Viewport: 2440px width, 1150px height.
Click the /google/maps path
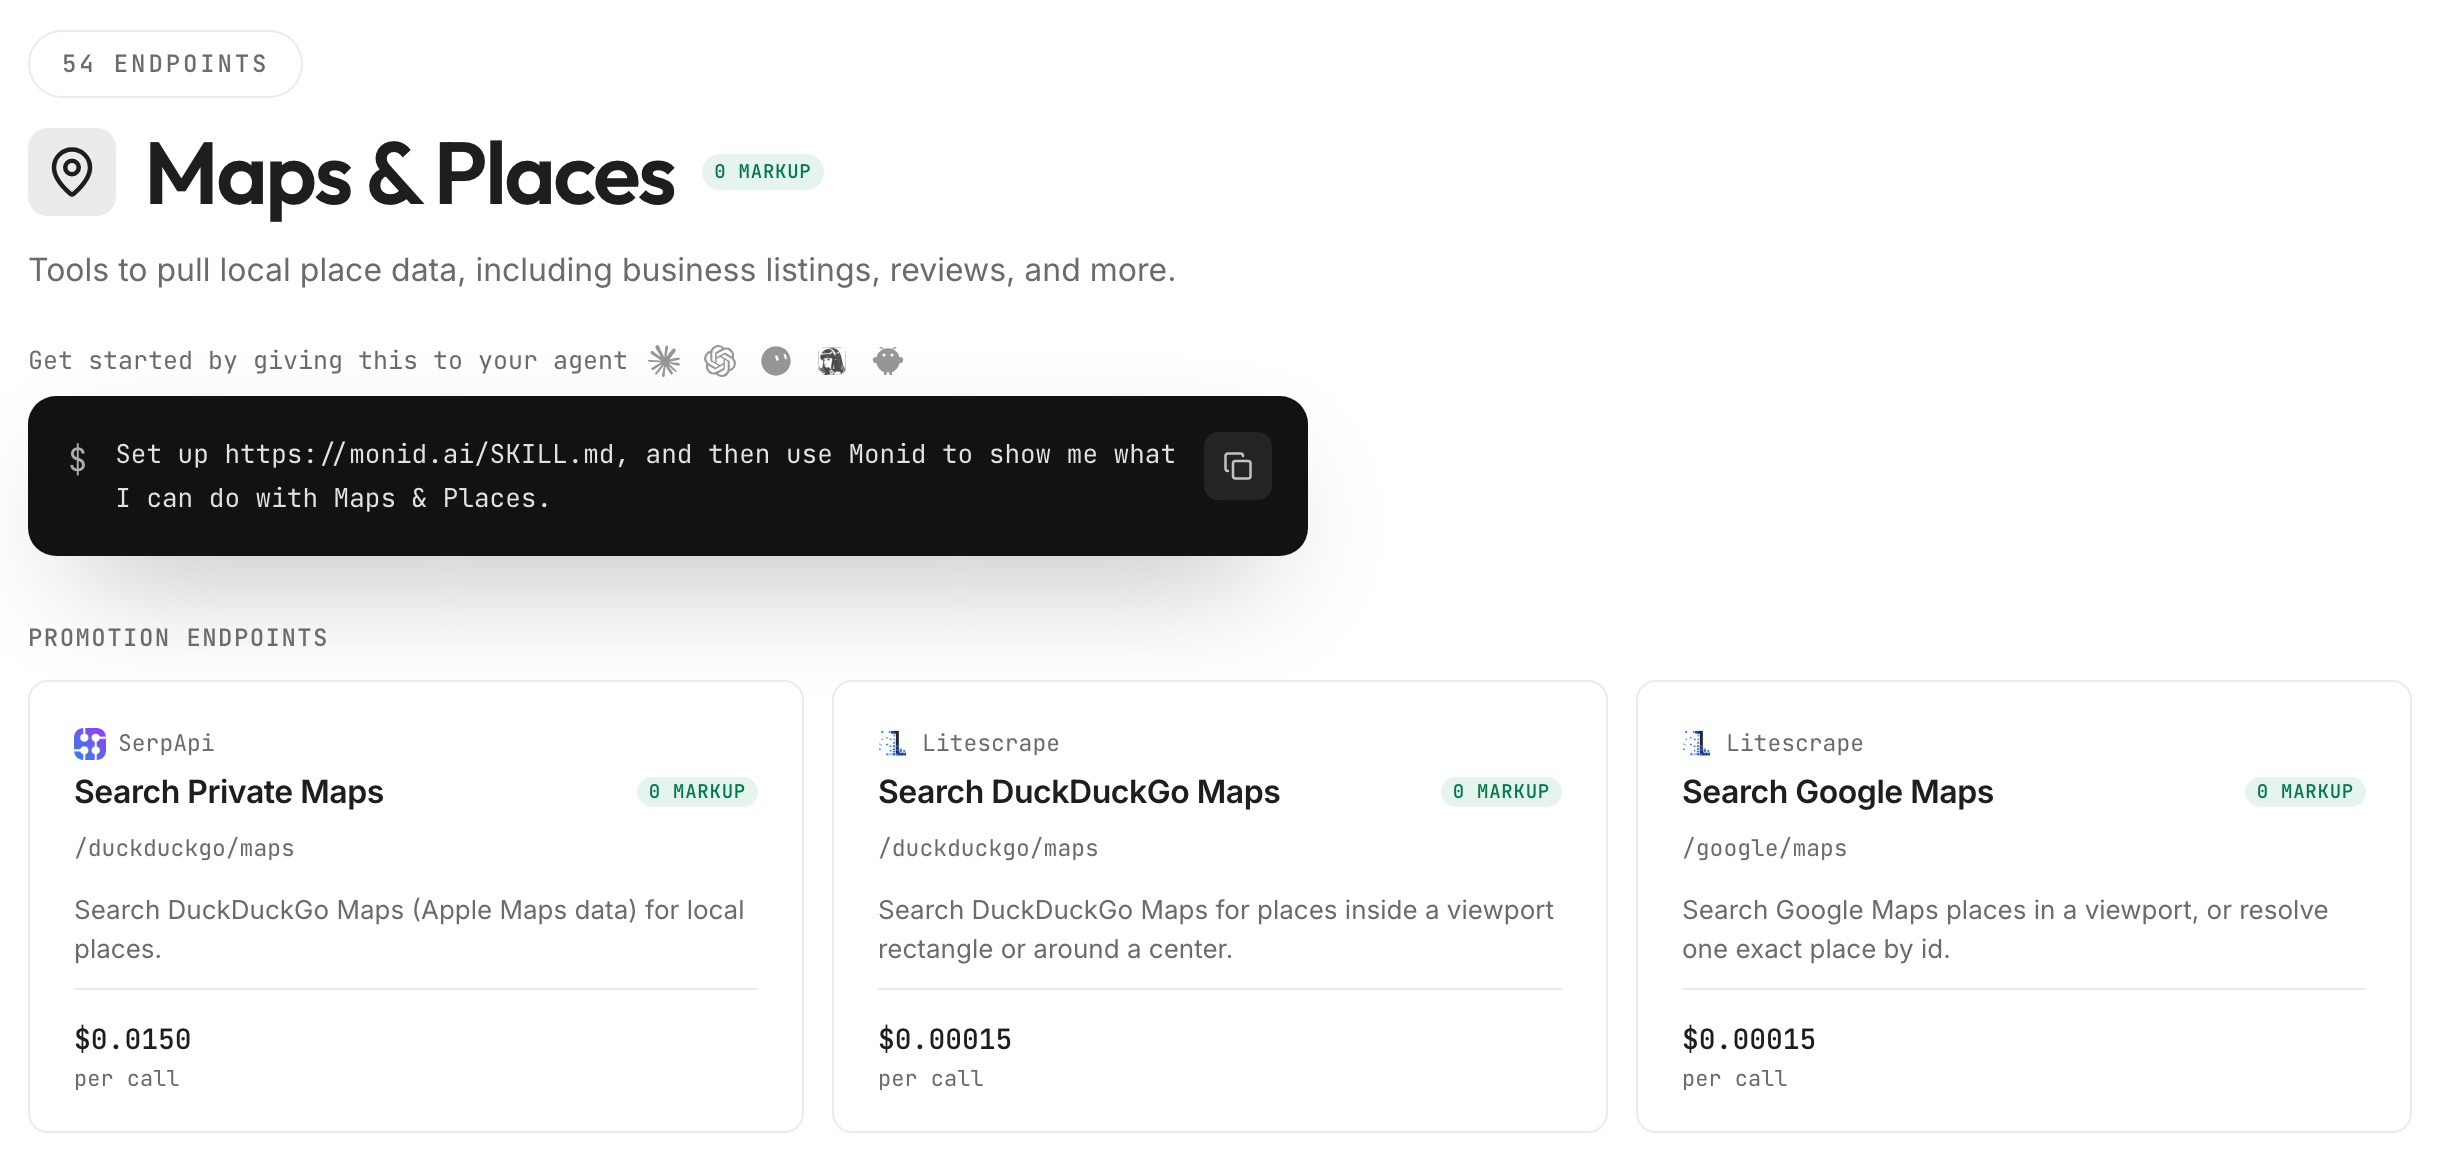(1764, 848)
